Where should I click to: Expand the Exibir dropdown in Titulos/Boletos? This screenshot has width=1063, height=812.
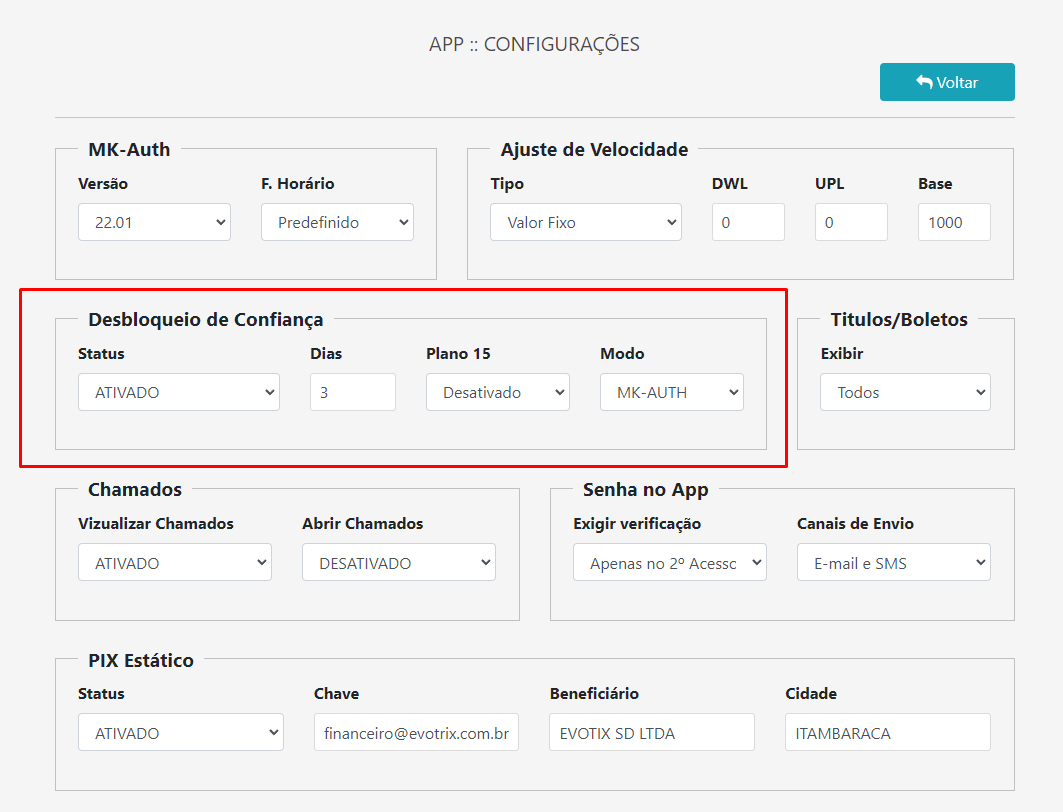(x=904, y=392)
